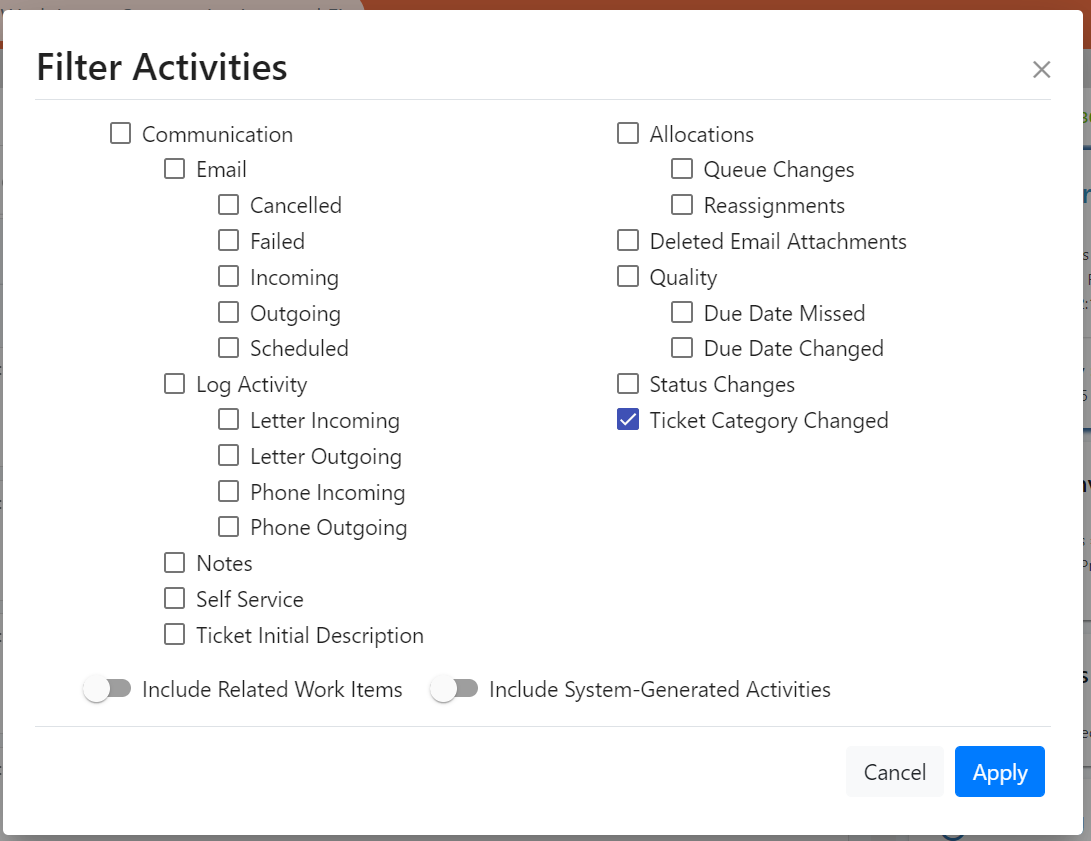Tick the Phone Outgoing checkbox
The height and width of the screenshot is (841, 1091).
point(229,527)
